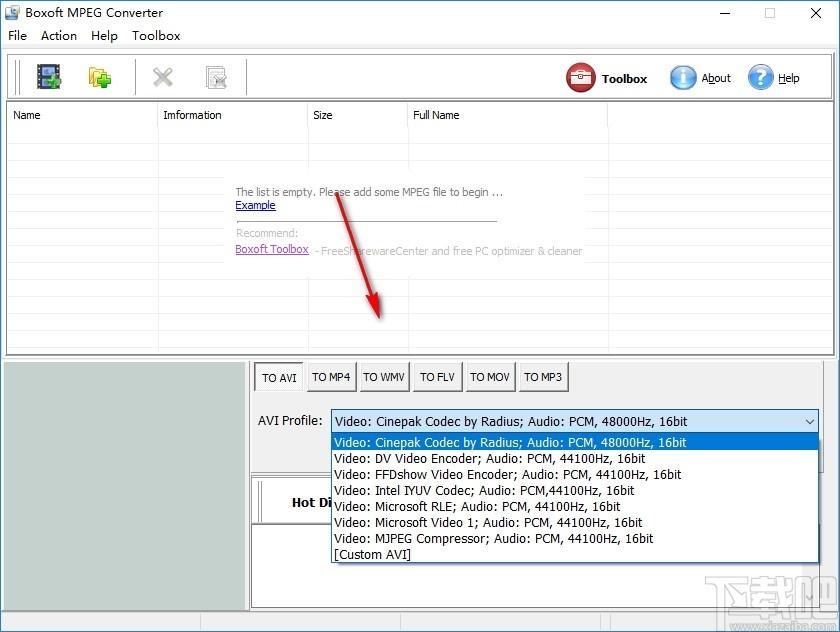The image size is (840, 632).
Task: Click the Boxoft app title icon
Action: tap(12, 12)
